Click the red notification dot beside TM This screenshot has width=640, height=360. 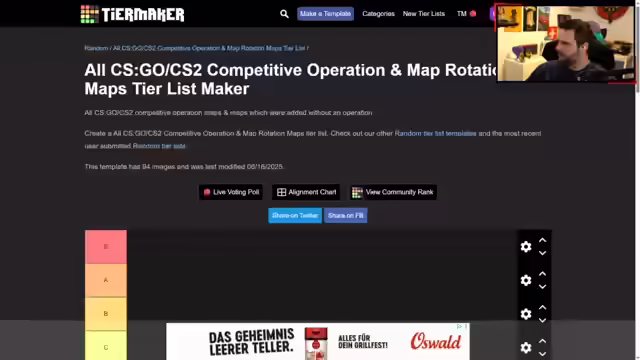[x=473, y=13]
